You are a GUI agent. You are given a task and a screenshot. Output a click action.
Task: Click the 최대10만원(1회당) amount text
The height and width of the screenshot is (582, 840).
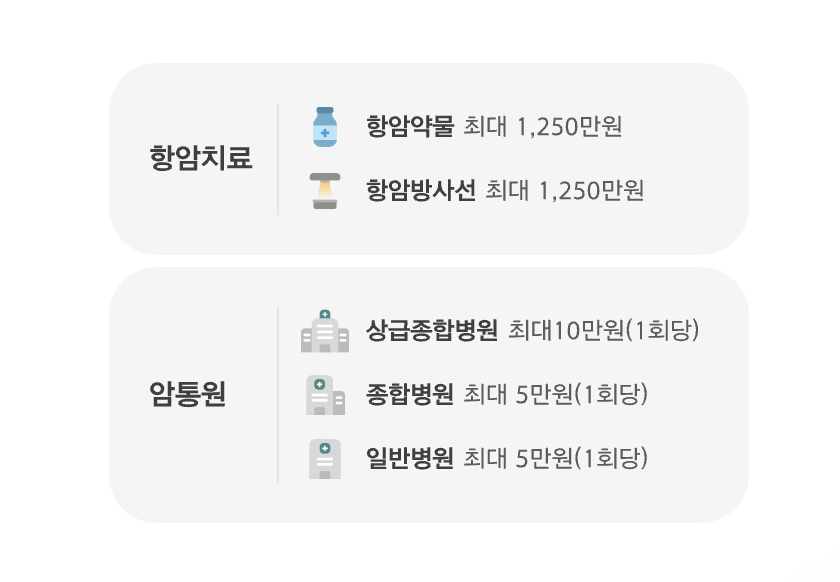604,330
